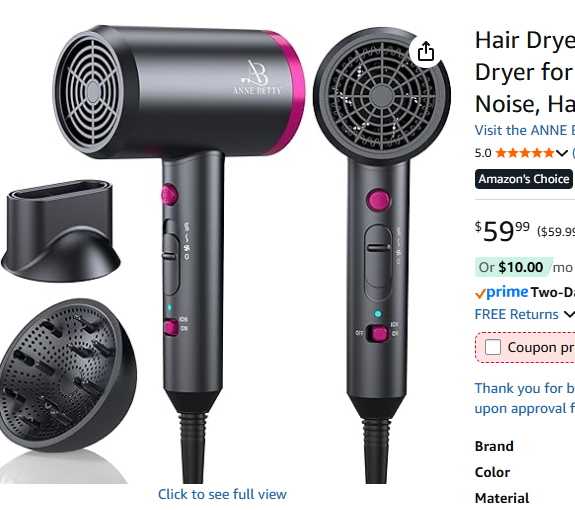Click the FREE Returns link
This screenshot has height=510, width=575.
coord(516,314)
